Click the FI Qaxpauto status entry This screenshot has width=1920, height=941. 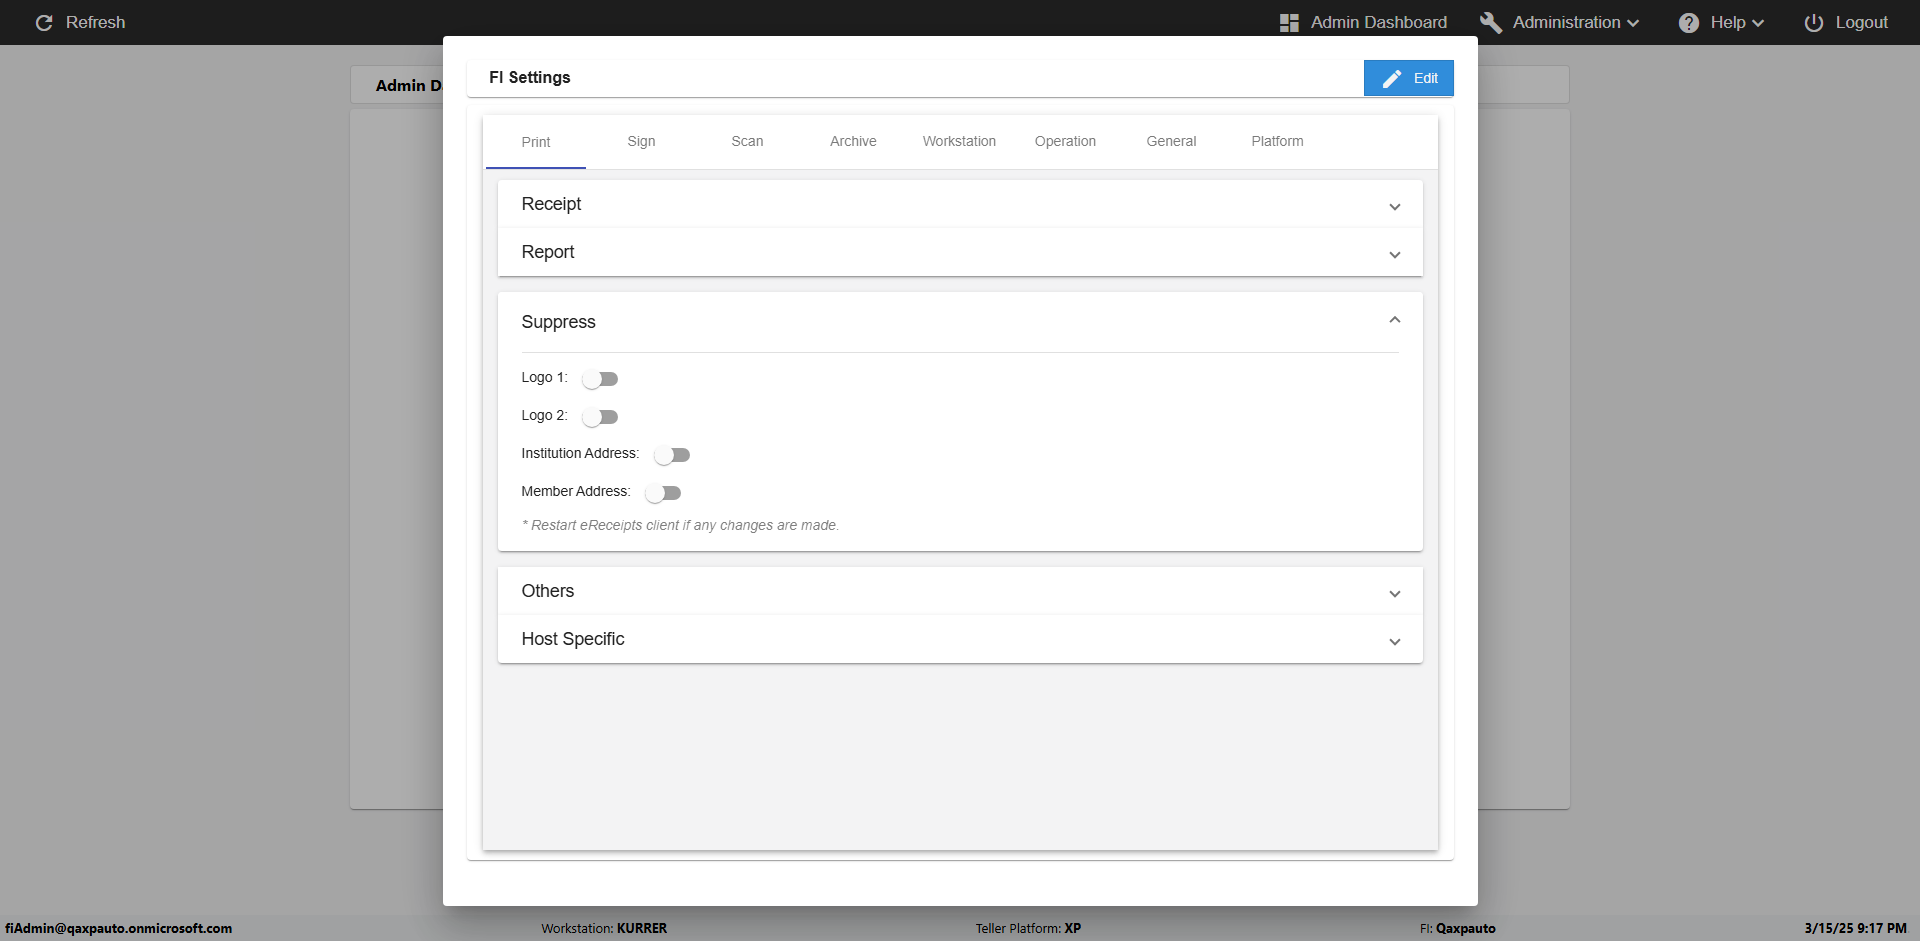click(x=1458, y=928)
